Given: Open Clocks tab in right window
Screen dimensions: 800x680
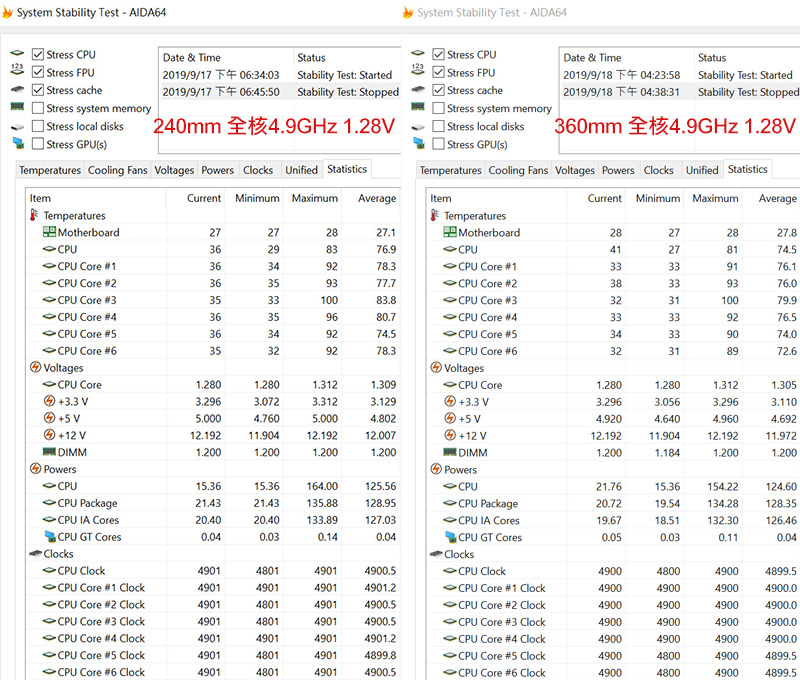Looking at the screenshot, I should click(x=658, y=170).
